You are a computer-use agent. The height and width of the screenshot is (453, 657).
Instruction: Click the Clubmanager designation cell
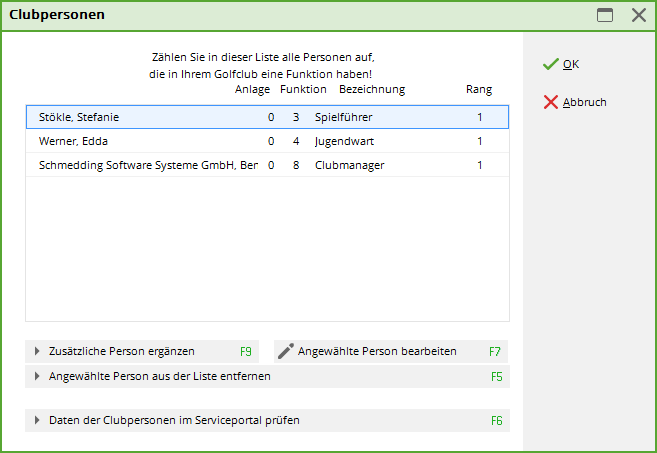point(349,165)
